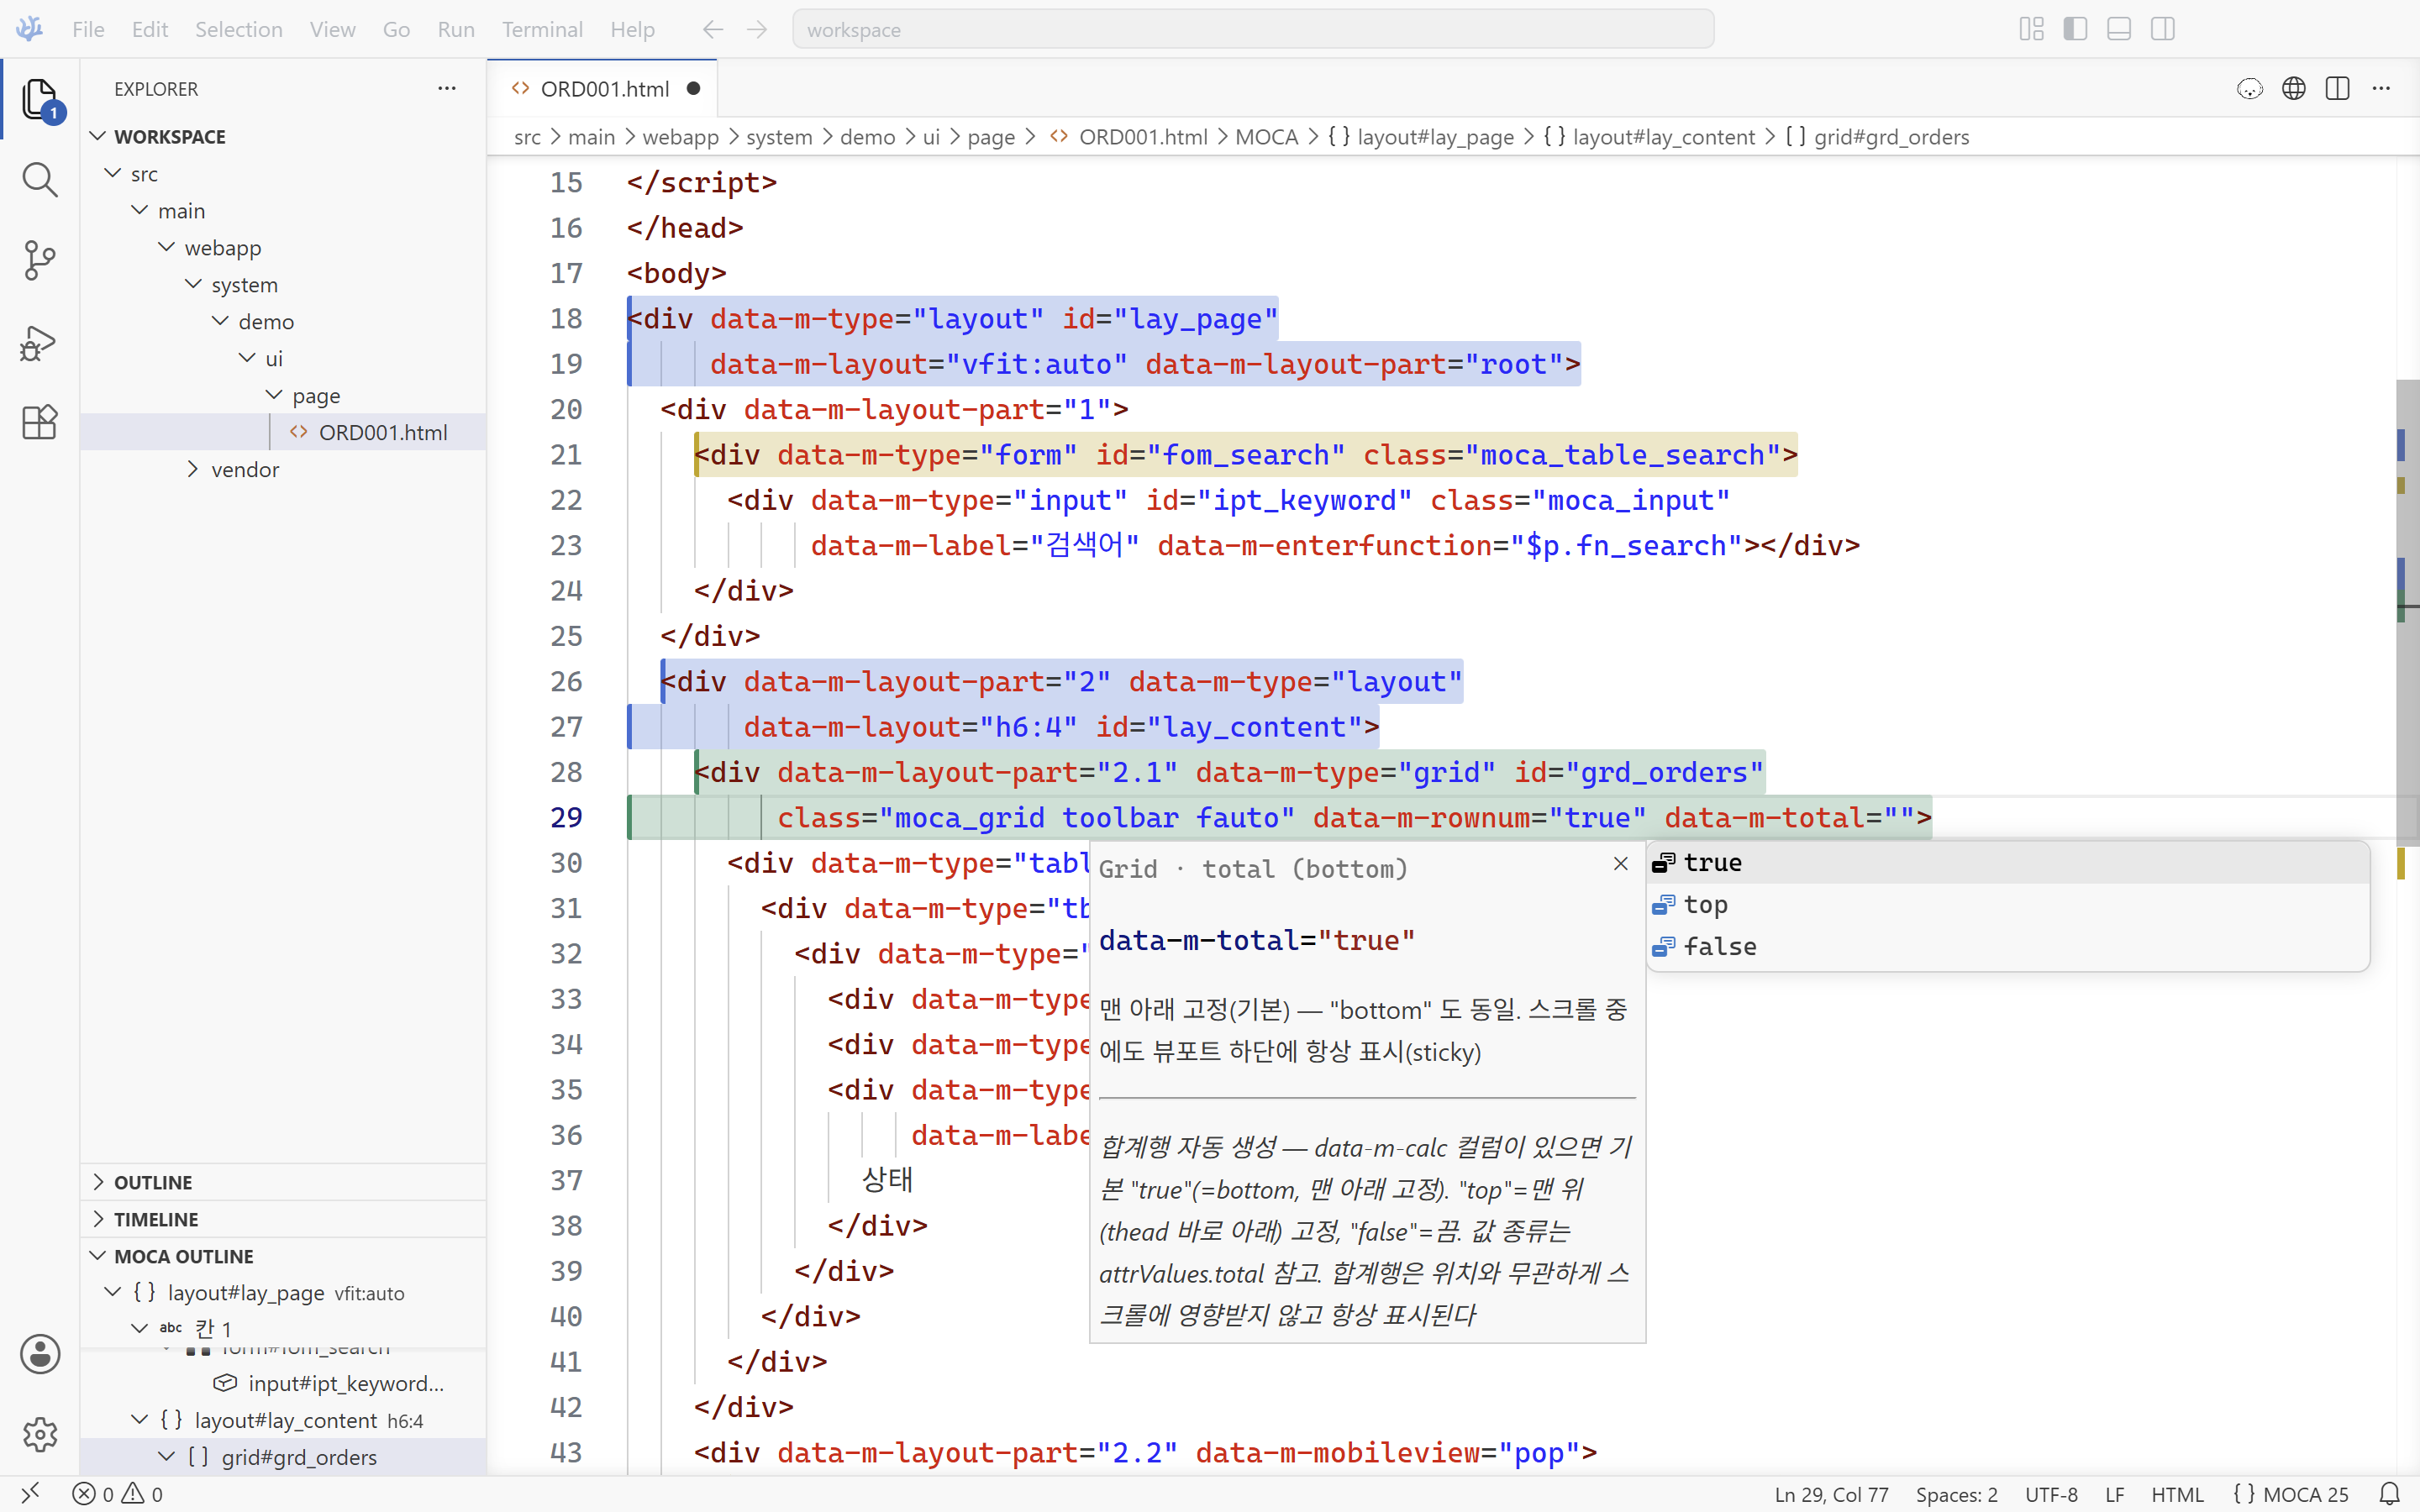
Task: Collapse the webapp folder
Action: [283, 247]
